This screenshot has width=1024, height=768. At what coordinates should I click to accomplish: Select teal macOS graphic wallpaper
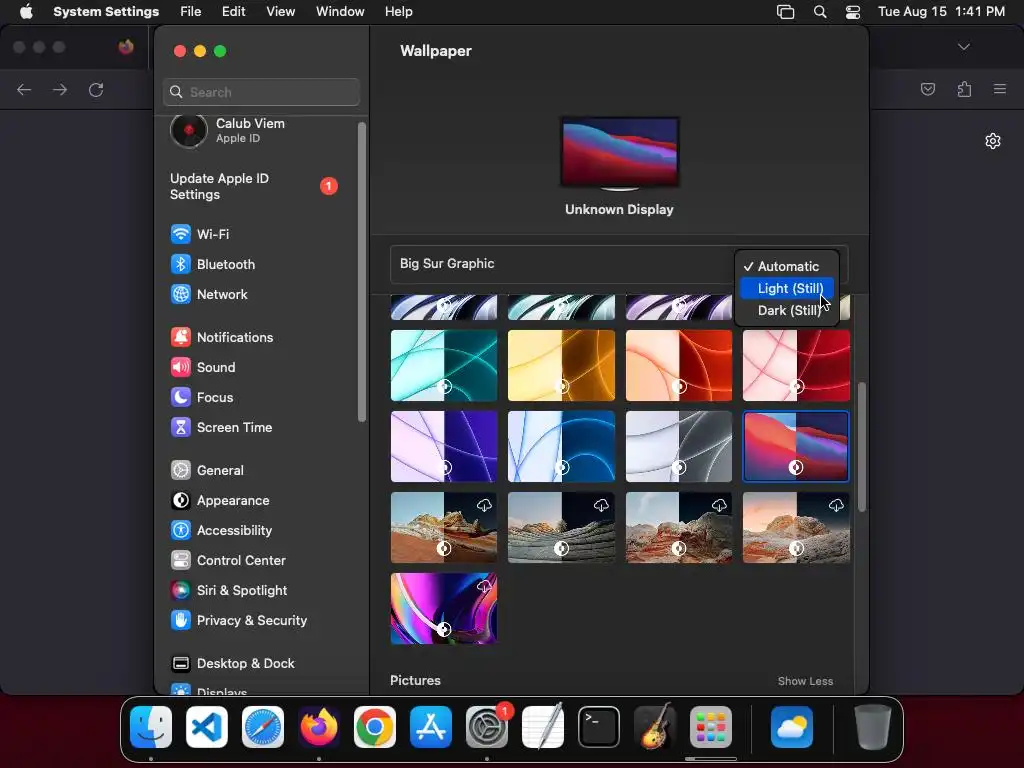(443, 365)
